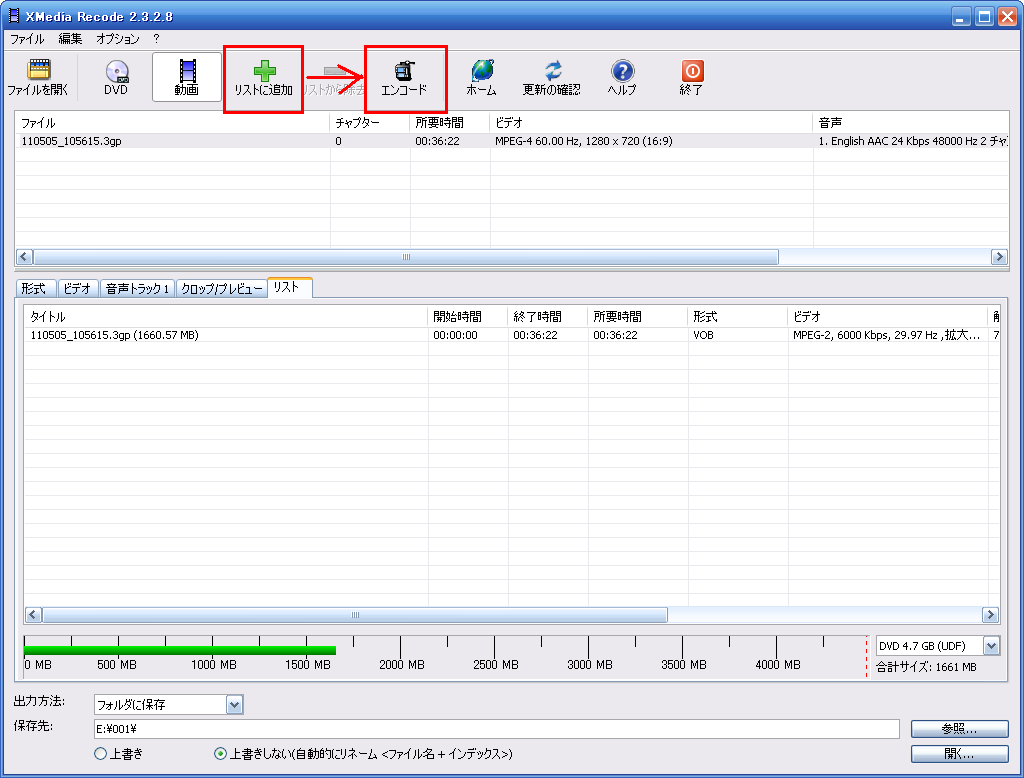Click the MPEG-2, 6000 Kbps video cell
The height and width of the screenshot is (778, 1024).
tap(886, 335)
